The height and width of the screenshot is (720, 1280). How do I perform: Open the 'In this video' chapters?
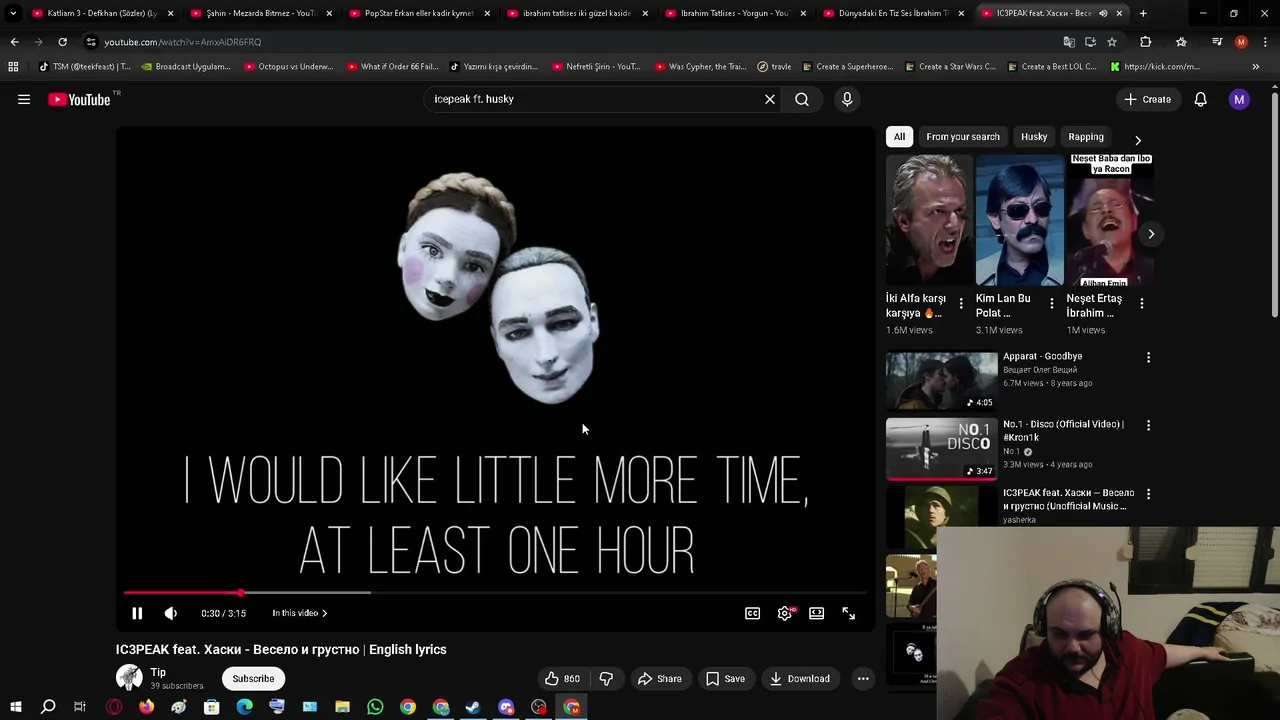[300, 613]
